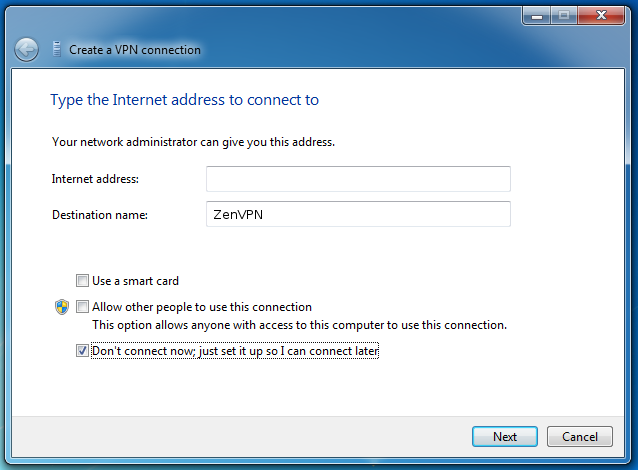Click the Destination name field containing ZenVPN

click(x=358, y=214)
